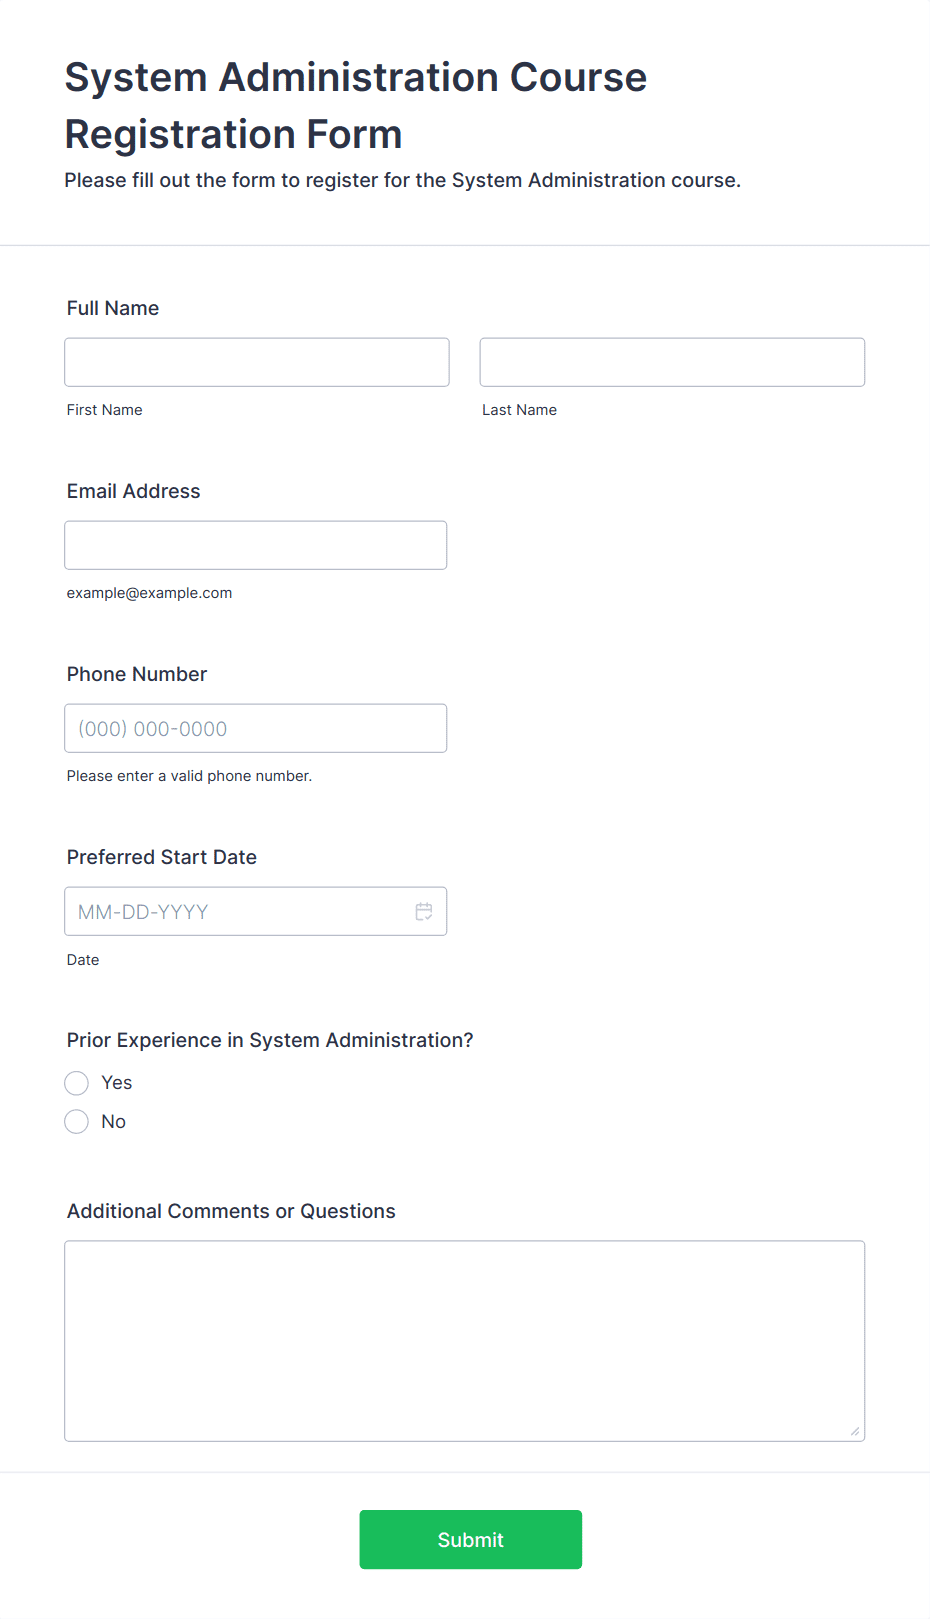The image size is (930, 1619).
Task: Grab the comments box resize handle
Action: pyautogui.click(x=855, y=1431)
